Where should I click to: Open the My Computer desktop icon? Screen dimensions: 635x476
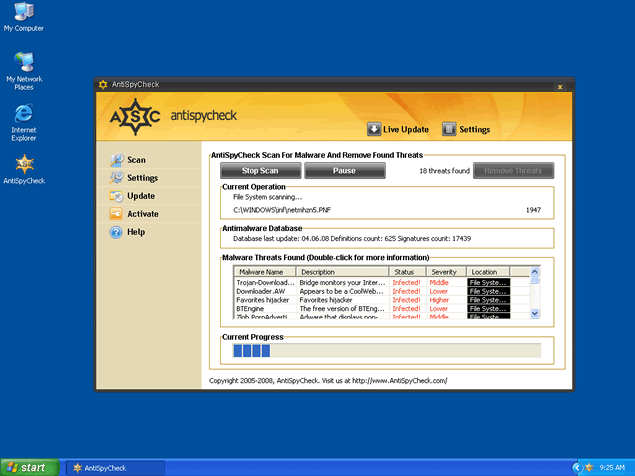[23, 12]
